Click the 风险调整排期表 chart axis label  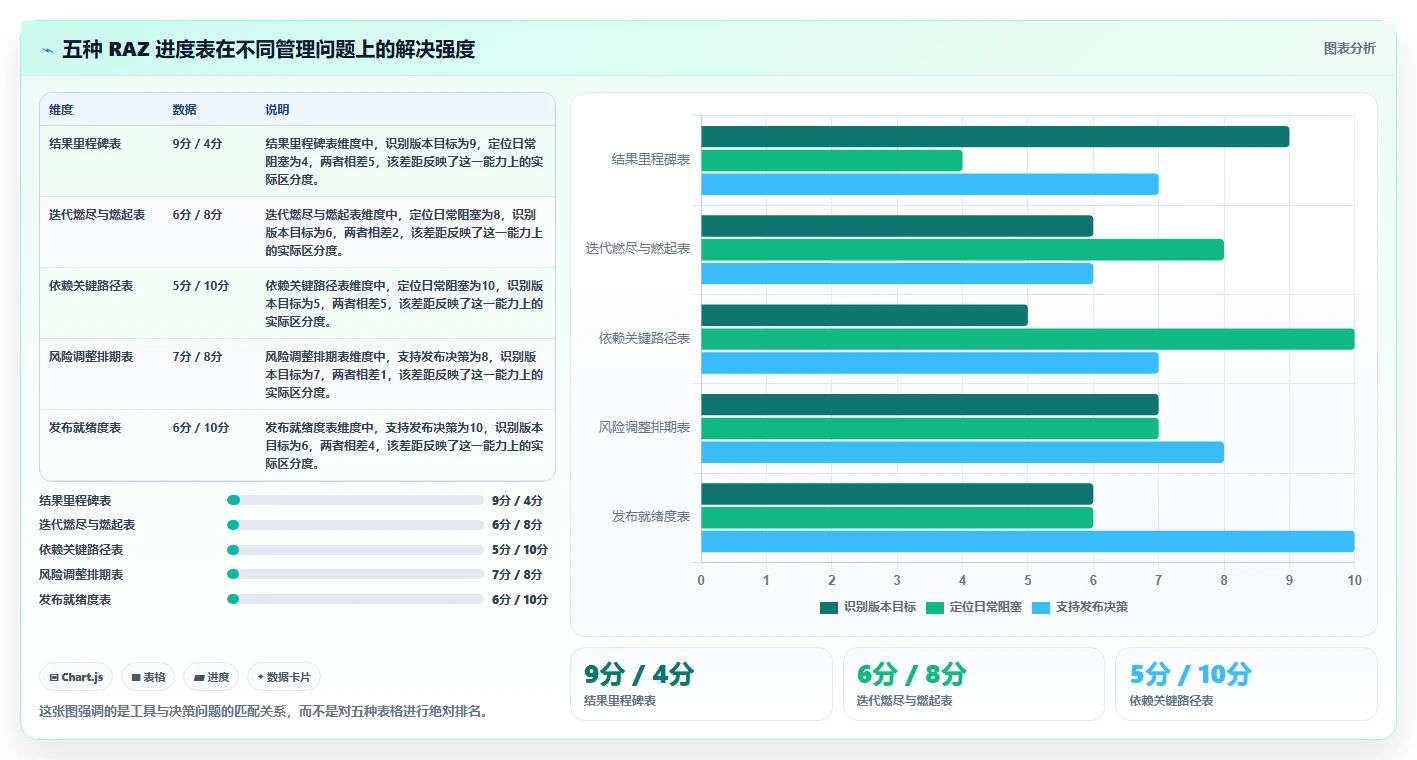[645, 428]
